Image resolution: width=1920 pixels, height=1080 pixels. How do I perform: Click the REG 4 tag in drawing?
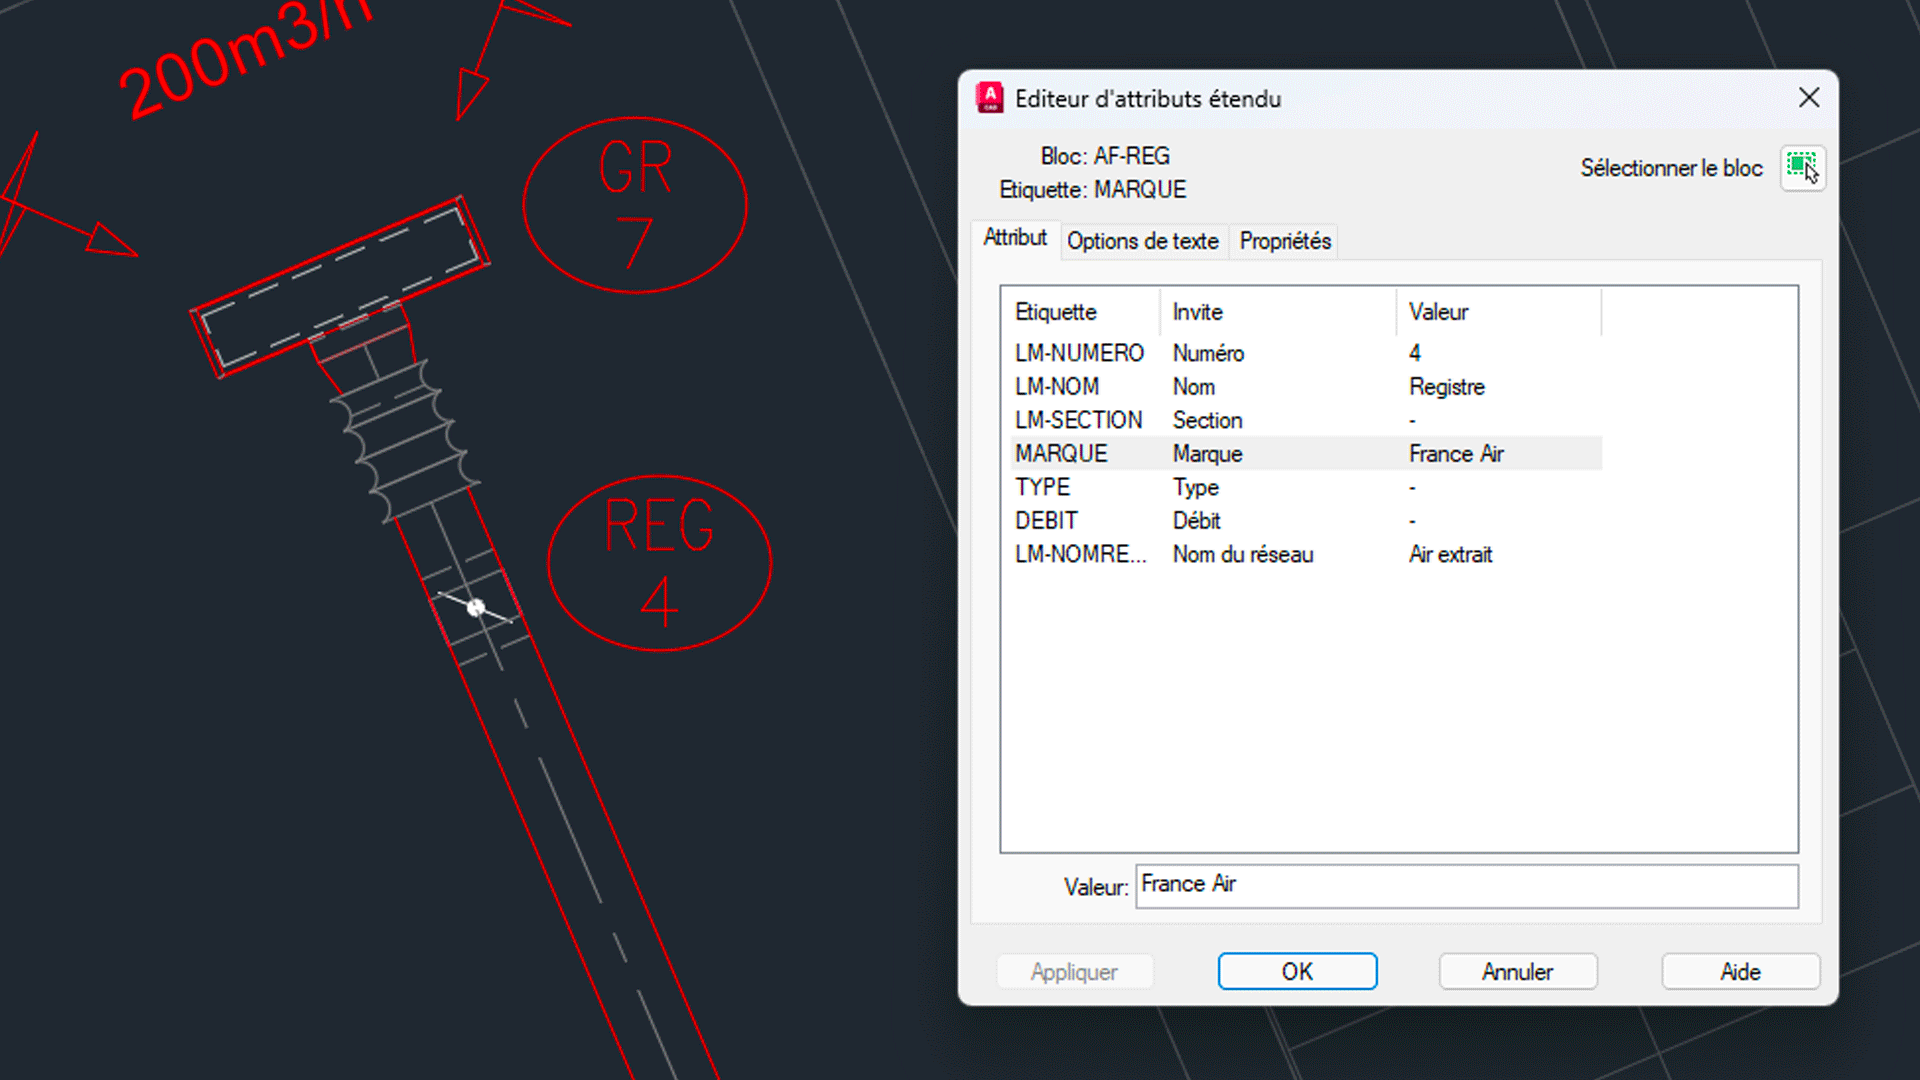click(x=660, y=563)
